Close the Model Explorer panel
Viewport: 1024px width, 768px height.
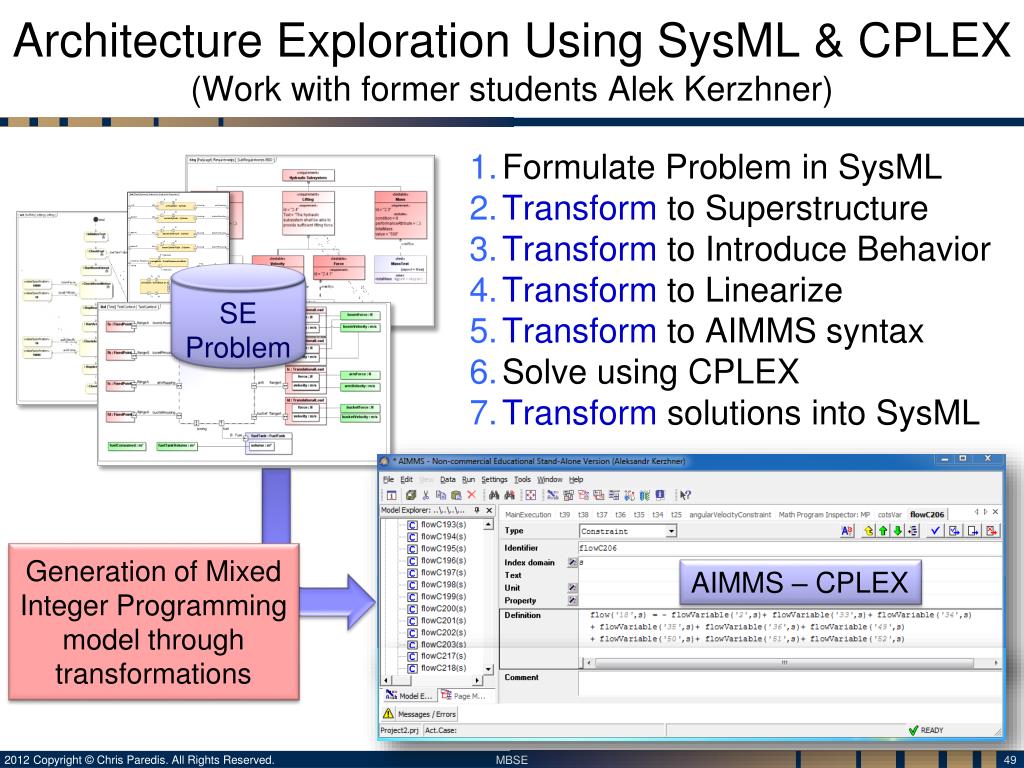[489, 510]
